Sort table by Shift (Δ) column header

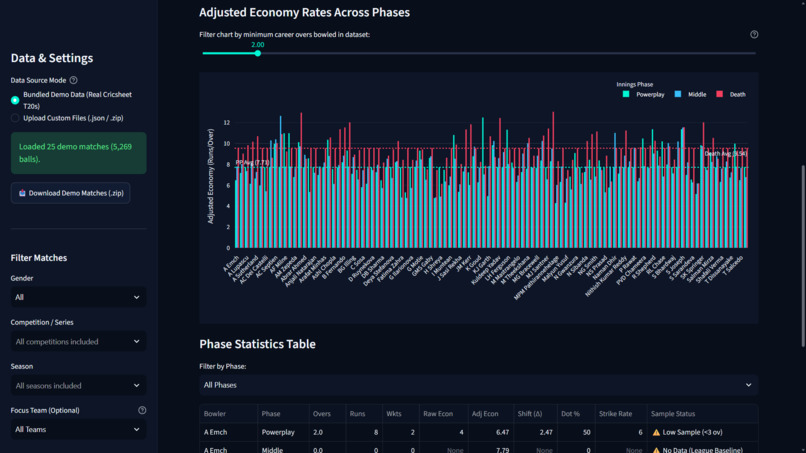535,414
